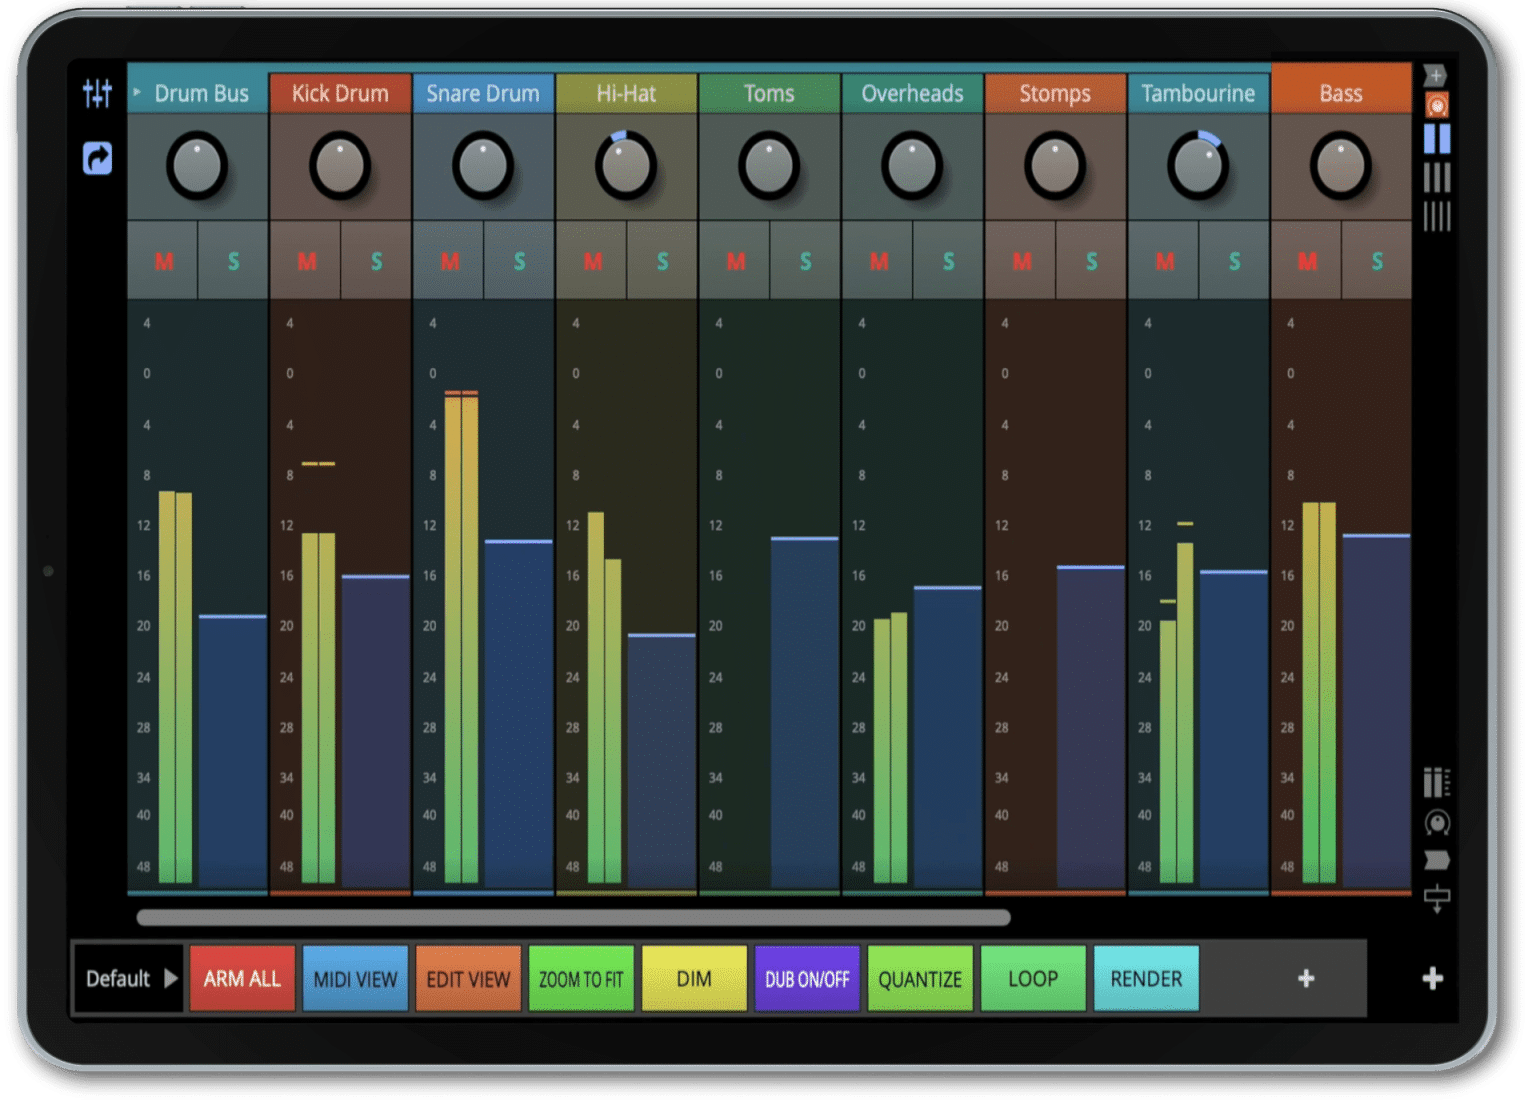The height and width of the screenshot is (1105, 1536).
Task: Enable DUB ON/OFF mode
Action: pyautogui.click(x=806, y=979)
